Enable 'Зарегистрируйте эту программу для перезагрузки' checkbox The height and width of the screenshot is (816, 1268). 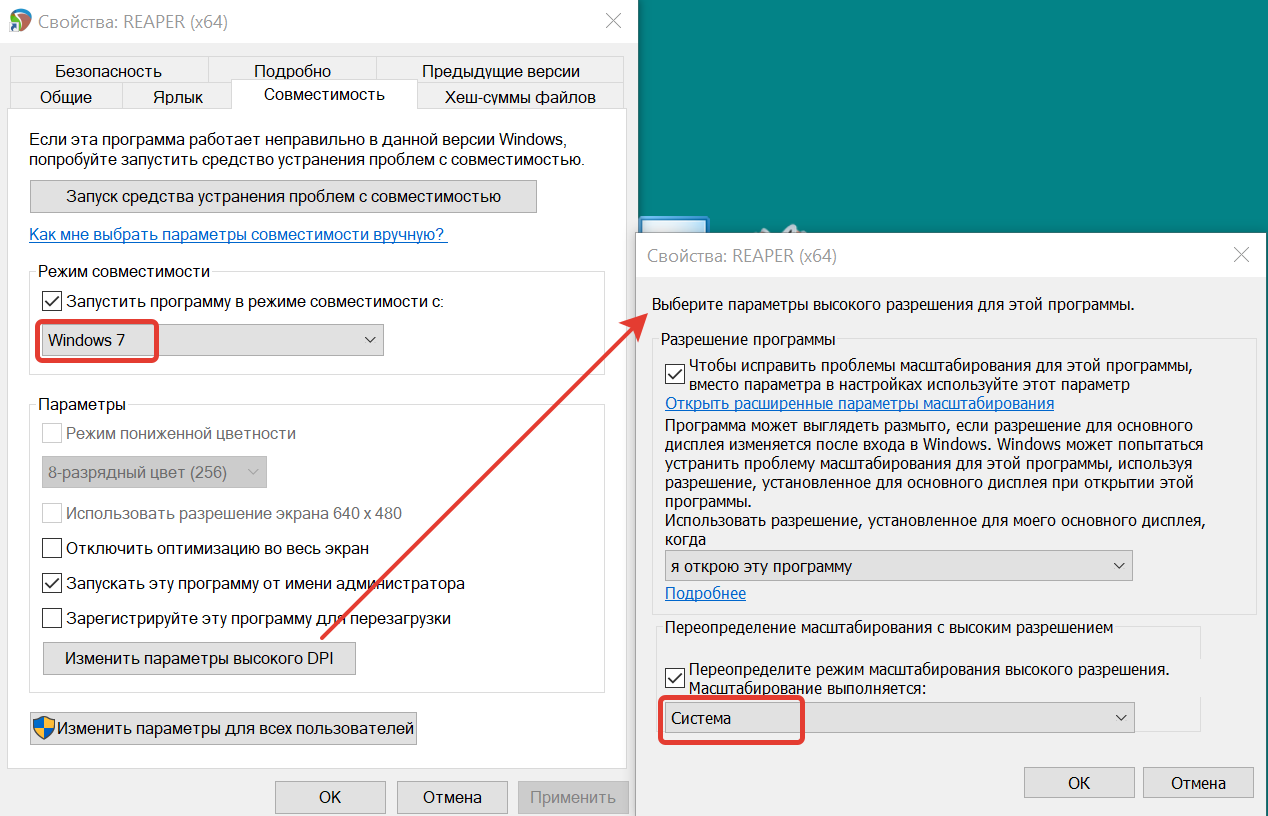click(52, 618)
